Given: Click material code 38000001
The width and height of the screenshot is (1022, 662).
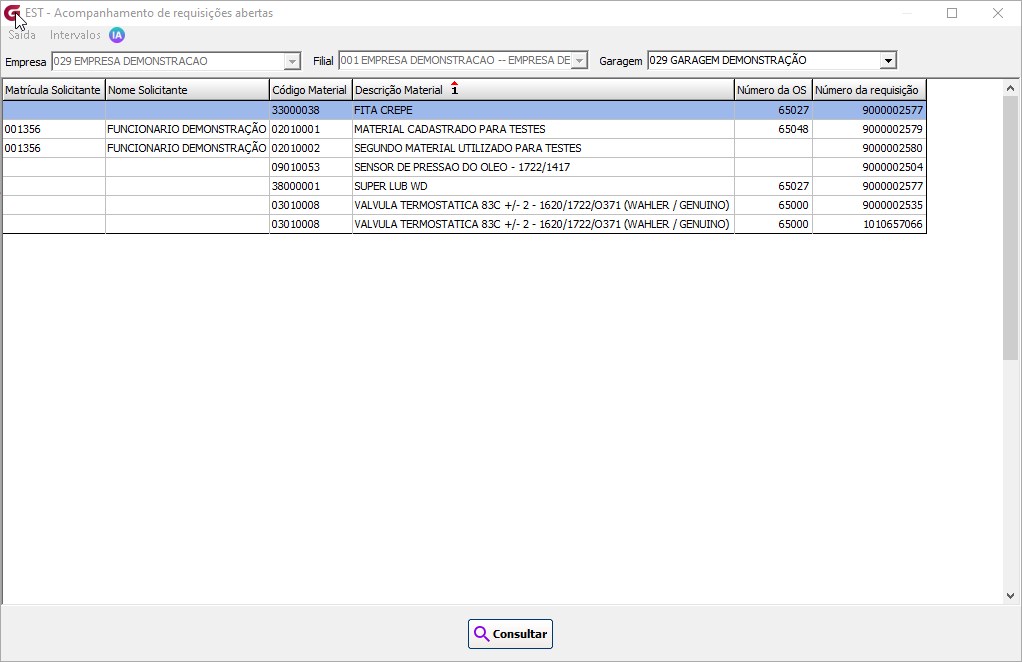Looking at the screenshot, I should pos(310,186).
